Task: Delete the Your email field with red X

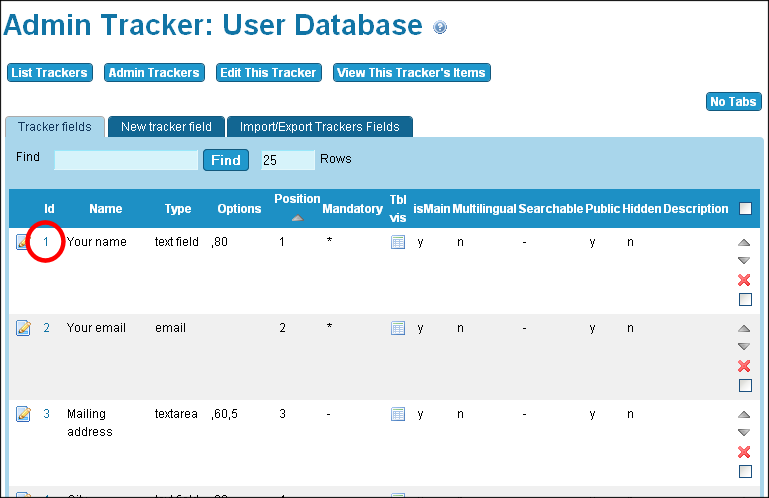Action: point(744,366)
